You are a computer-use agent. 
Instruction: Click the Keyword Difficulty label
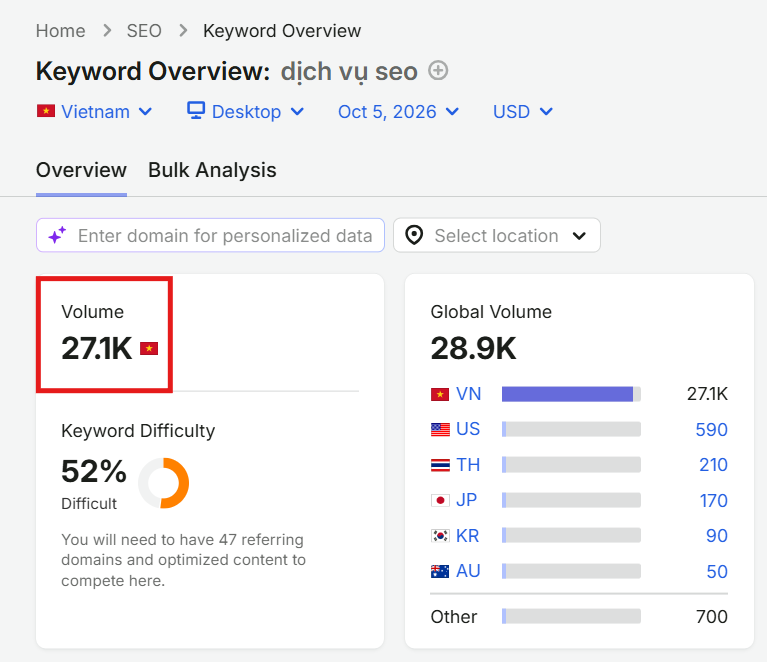click(x=138, y=431)
